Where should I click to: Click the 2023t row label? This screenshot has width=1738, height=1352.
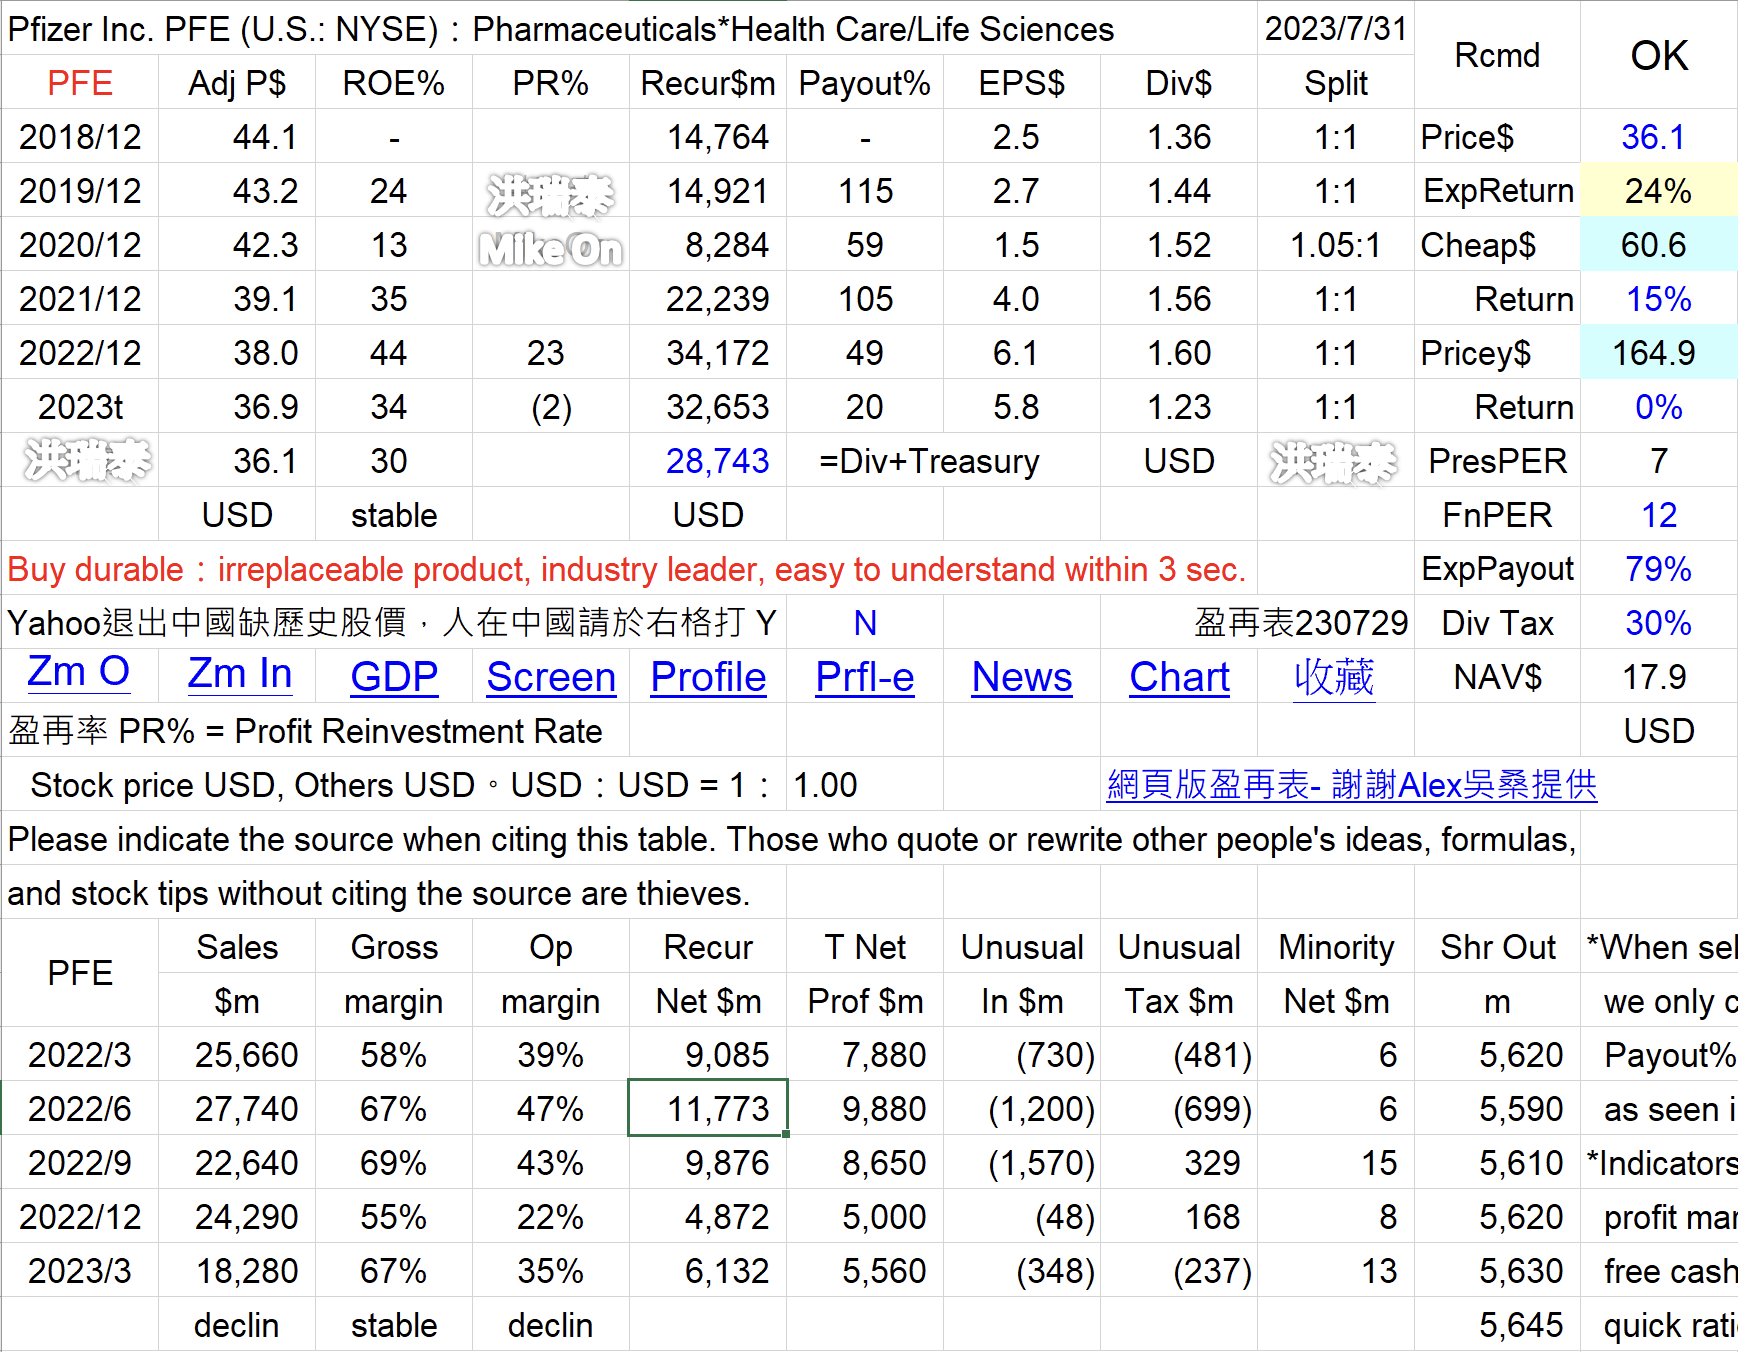(80, 407)
